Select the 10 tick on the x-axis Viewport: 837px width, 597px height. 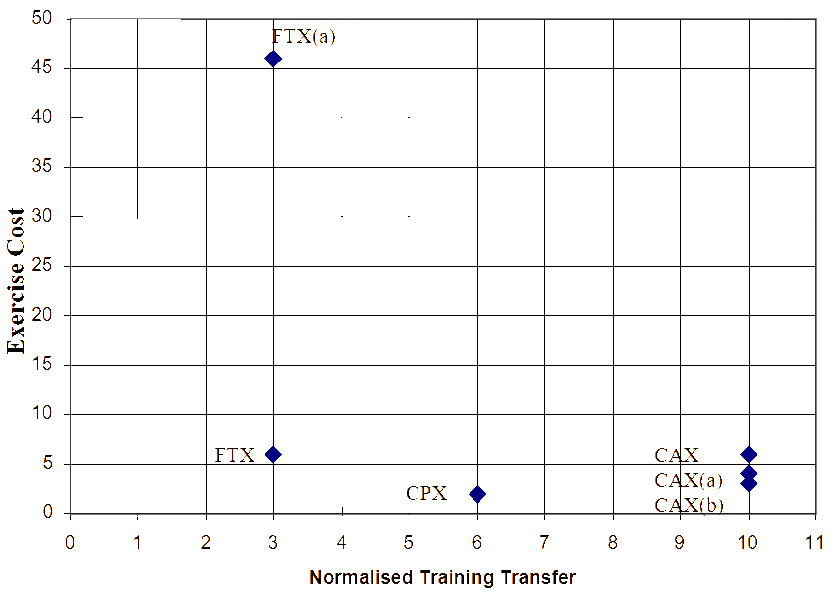(x=748, y=543)
